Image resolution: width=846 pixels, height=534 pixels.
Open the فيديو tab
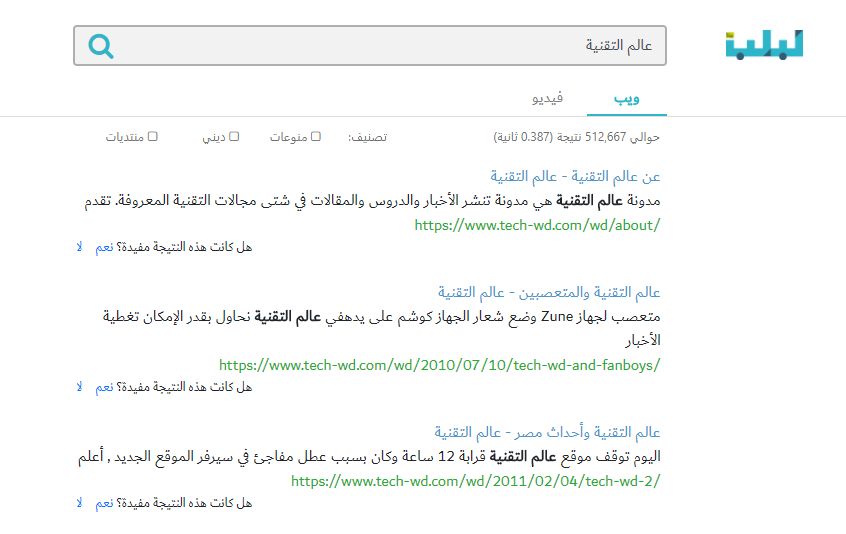tap(547, 98)
